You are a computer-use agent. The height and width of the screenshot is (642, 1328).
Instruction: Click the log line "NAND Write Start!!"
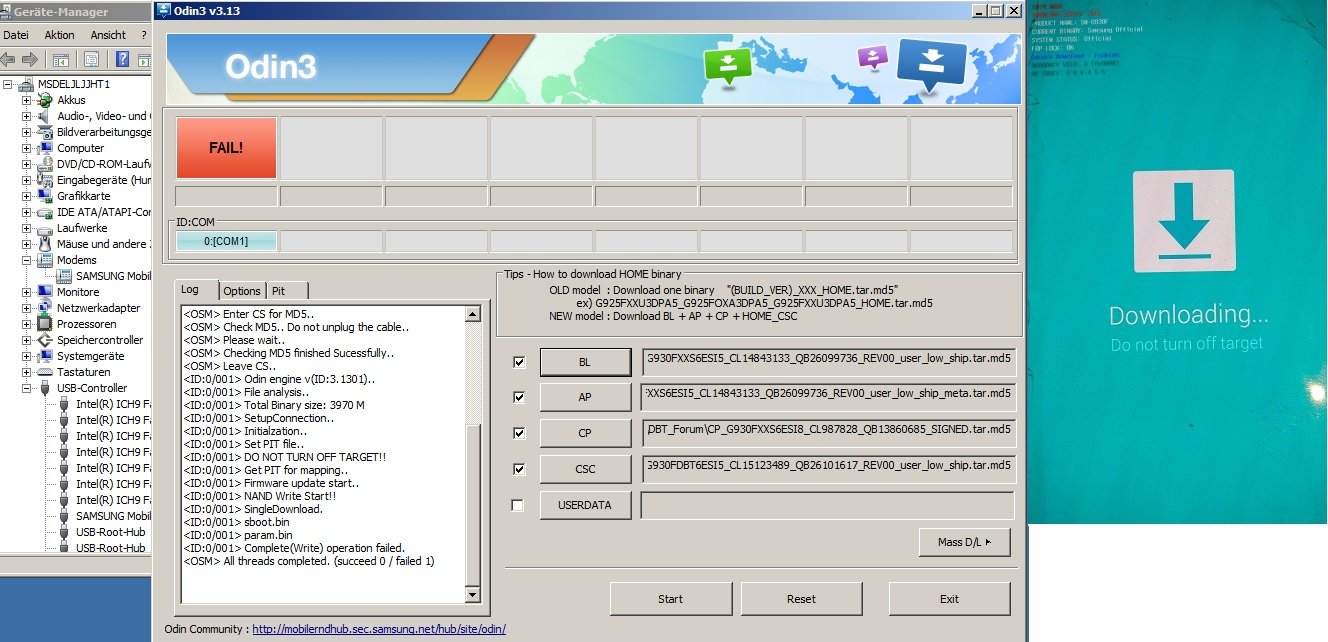point(260,496)
